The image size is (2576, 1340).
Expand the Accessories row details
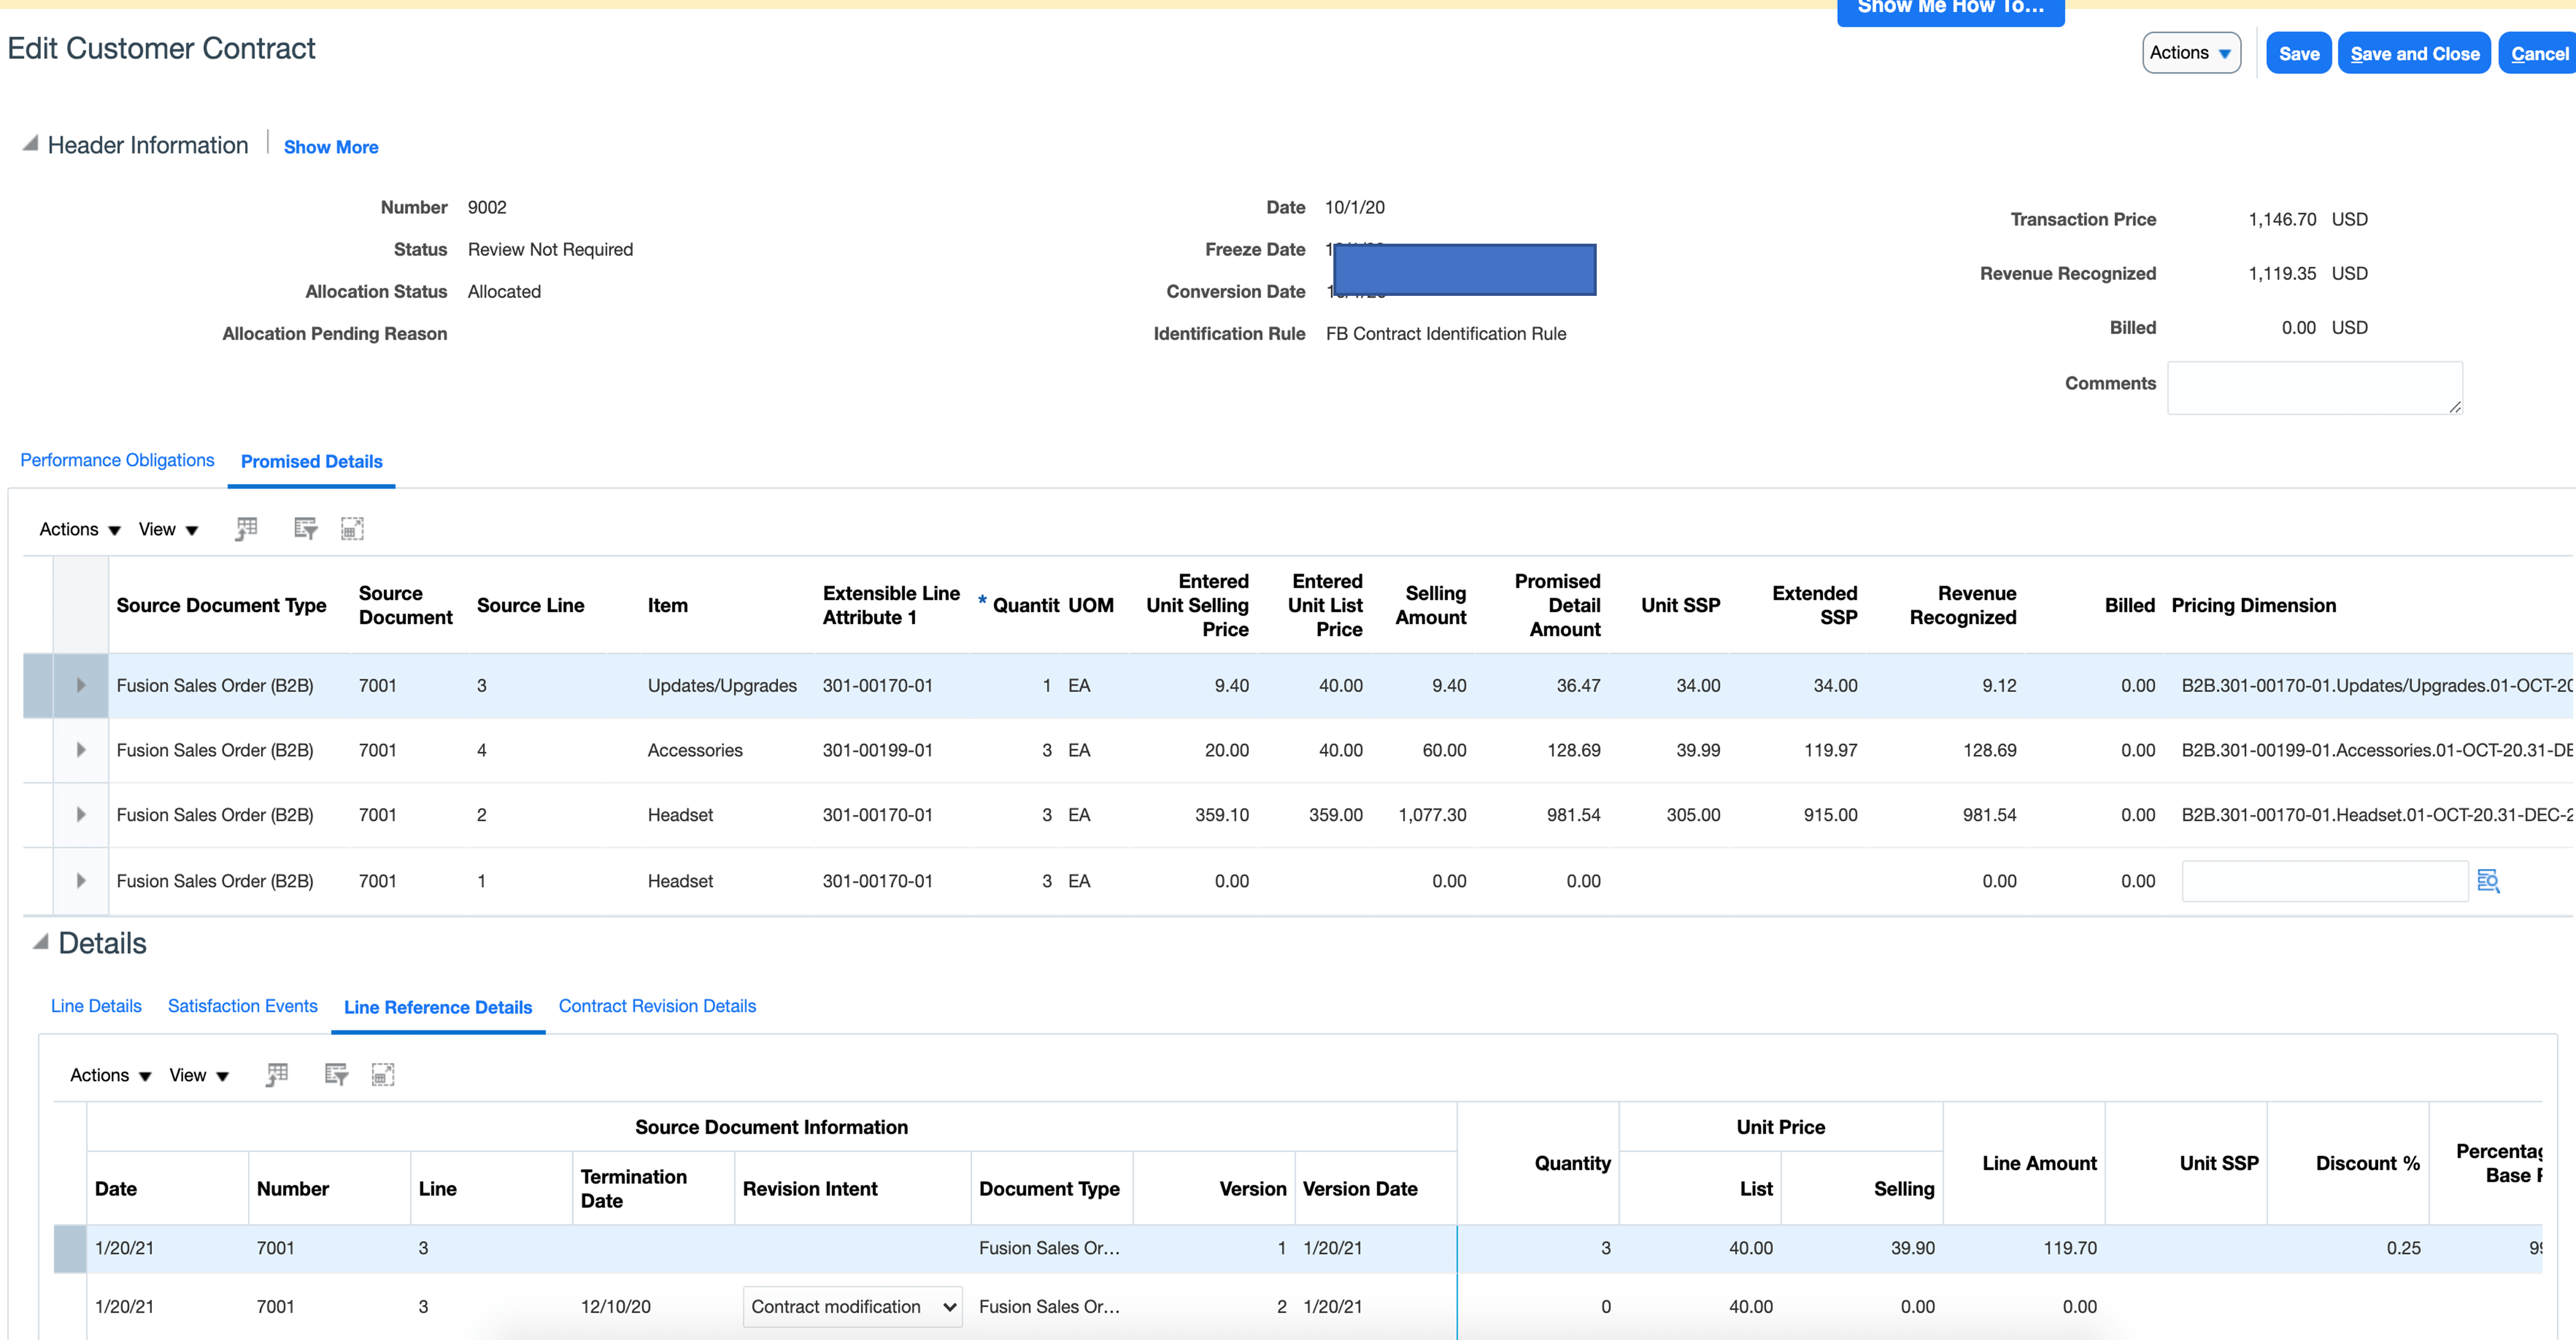coord(81,750)
